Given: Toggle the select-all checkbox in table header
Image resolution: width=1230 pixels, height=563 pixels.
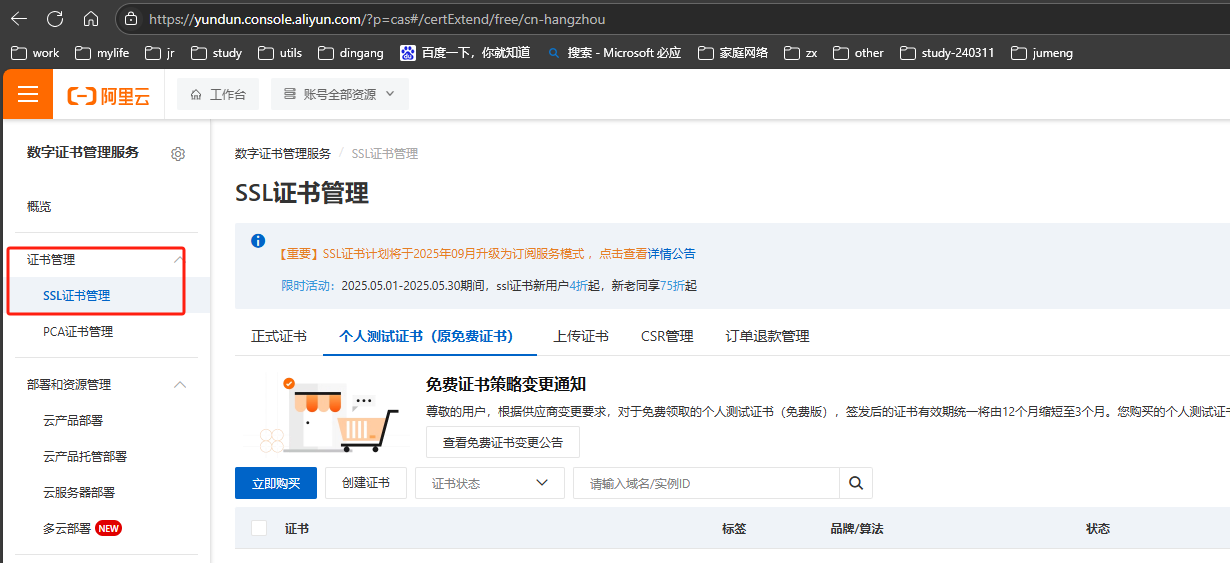Looking at the screenshot, I should tap(259, 528).
